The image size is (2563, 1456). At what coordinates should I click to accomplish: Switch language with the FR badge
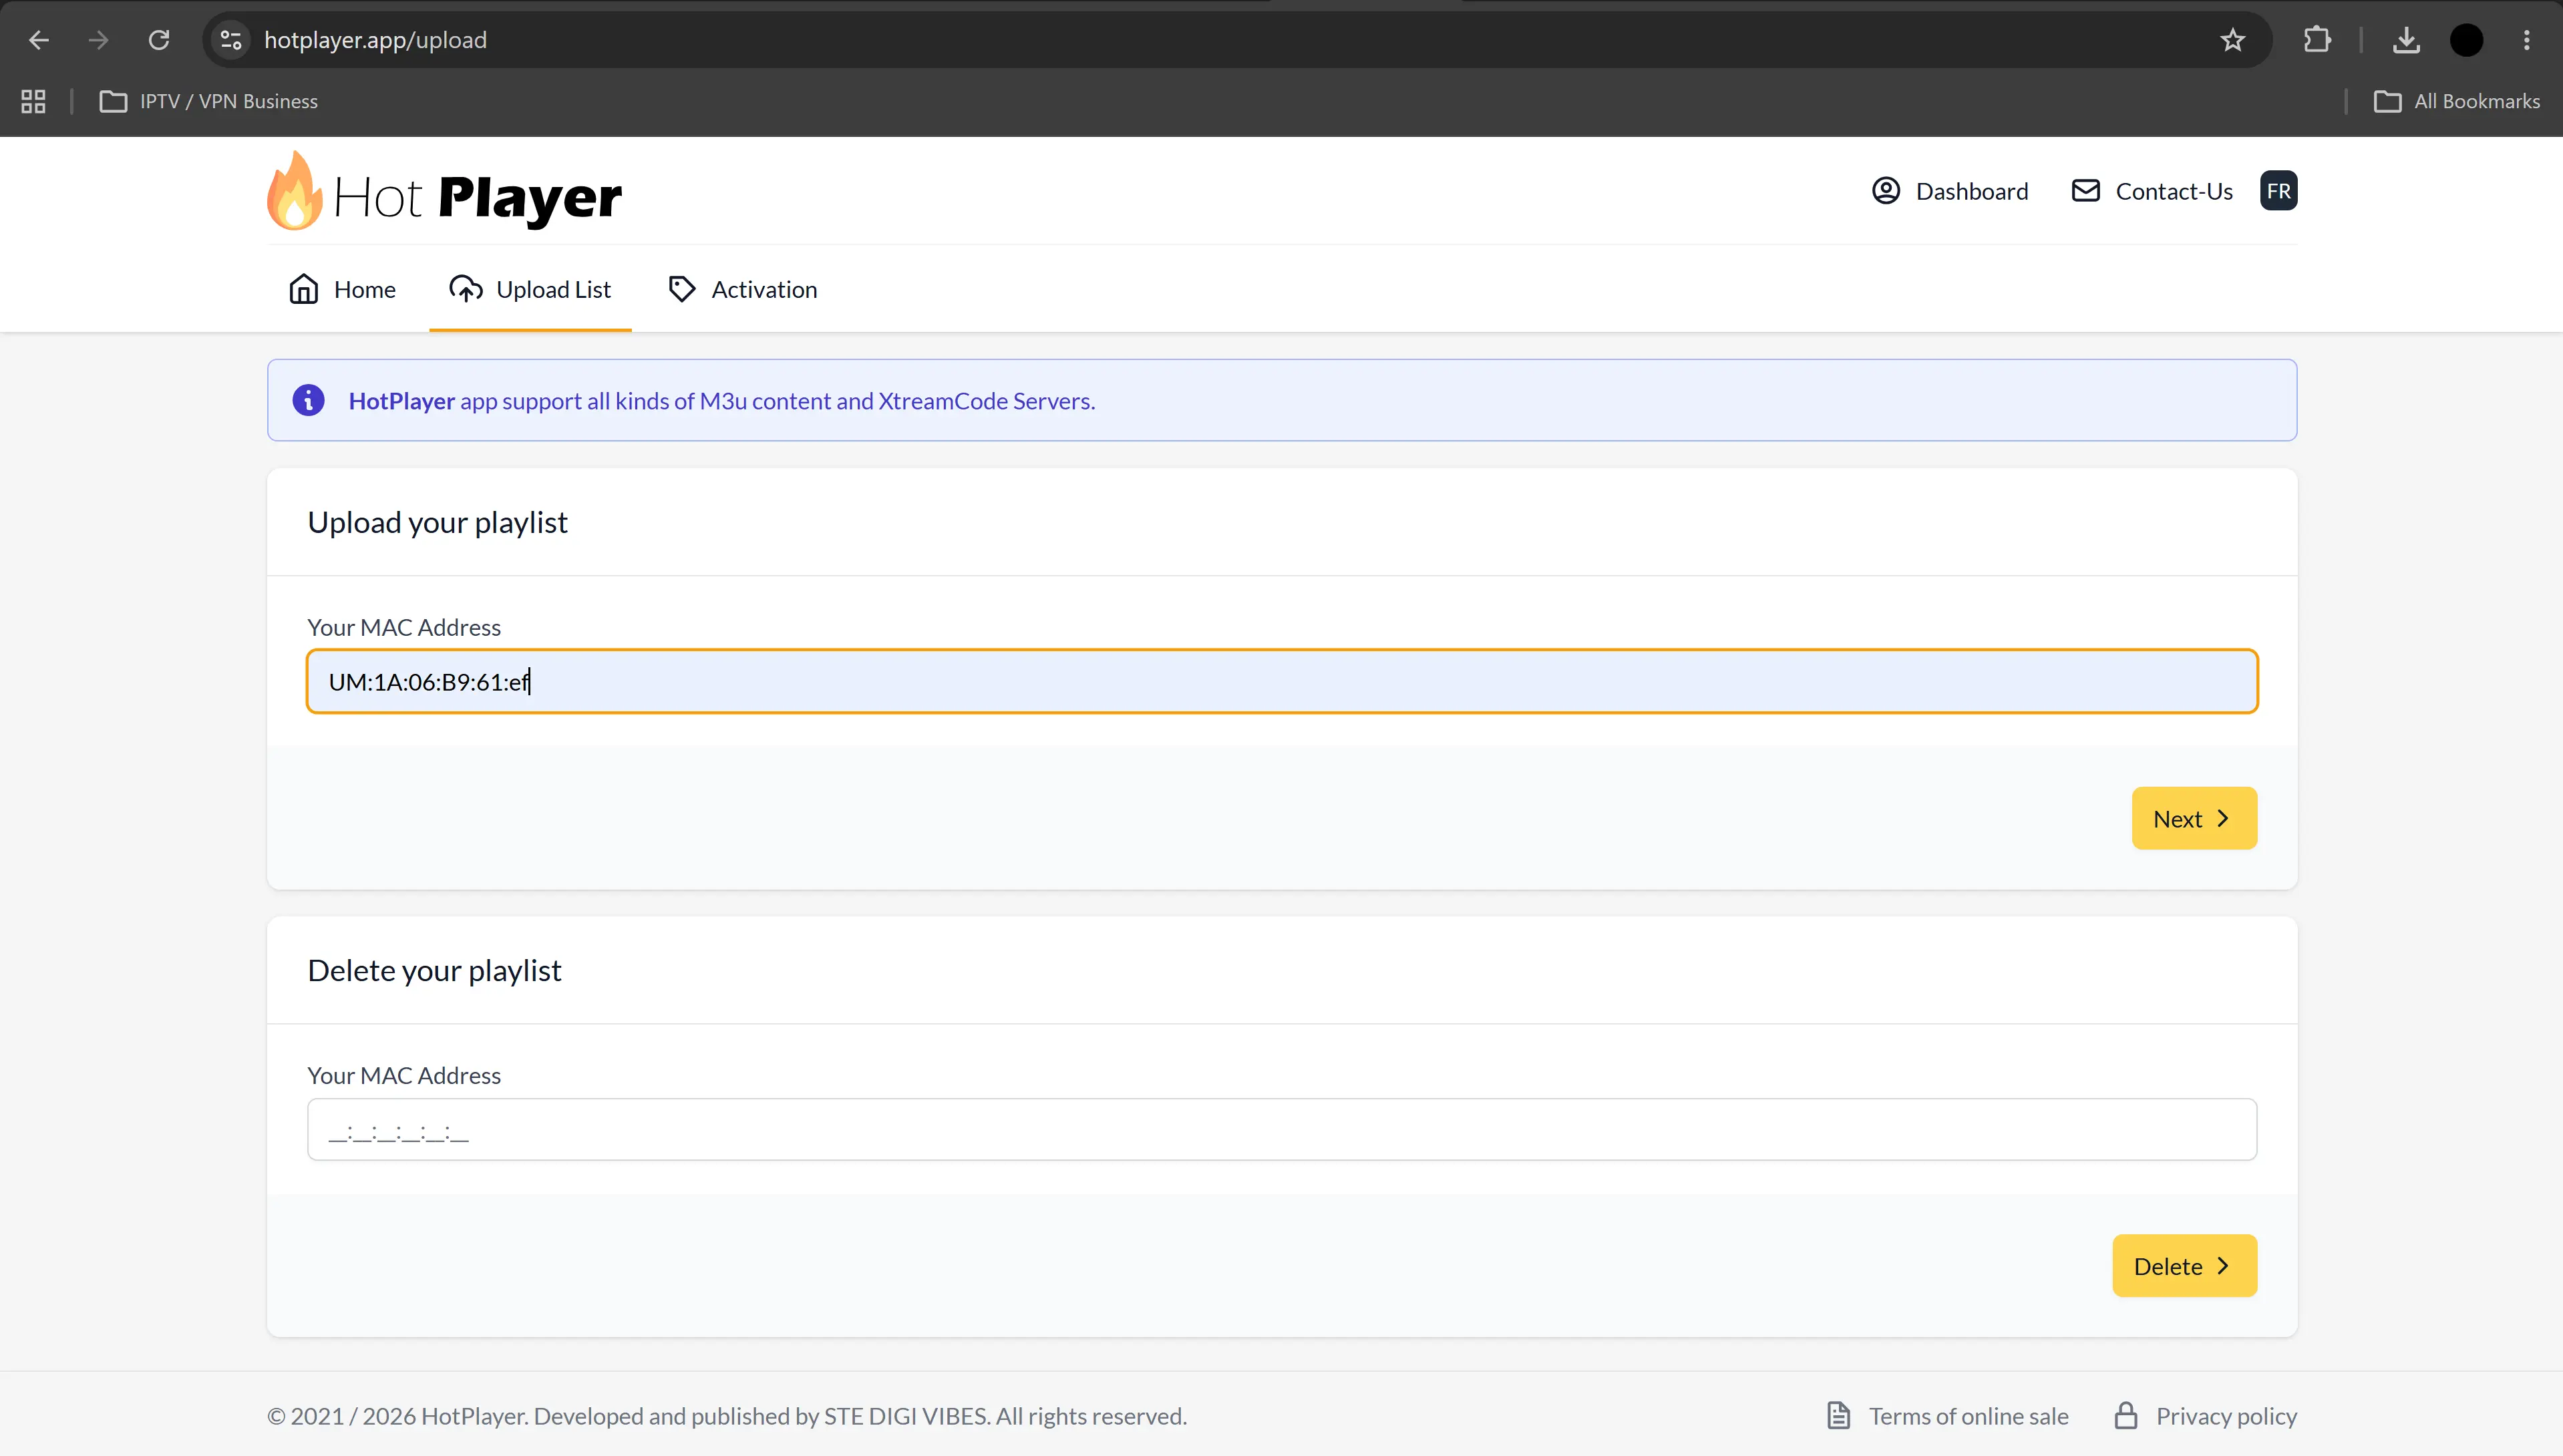(x=2278, y=191)
